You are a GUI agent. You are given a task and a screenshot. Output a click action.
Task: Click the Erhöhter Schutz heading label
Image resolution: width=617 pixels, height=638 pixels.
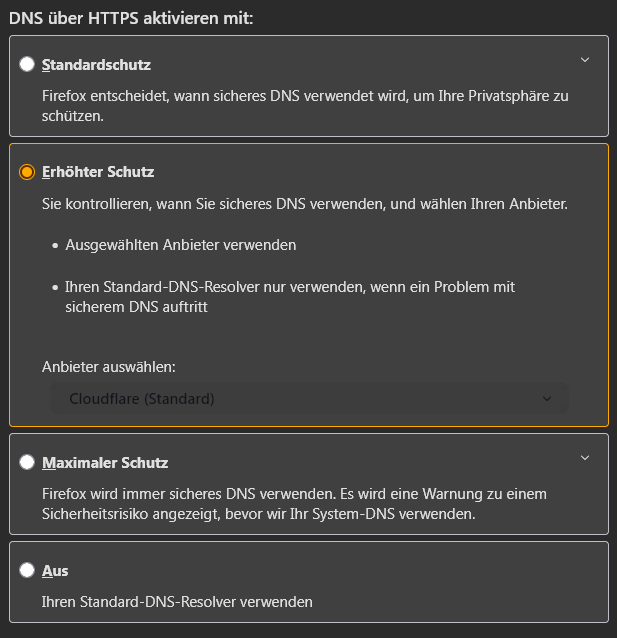[98, 172]
